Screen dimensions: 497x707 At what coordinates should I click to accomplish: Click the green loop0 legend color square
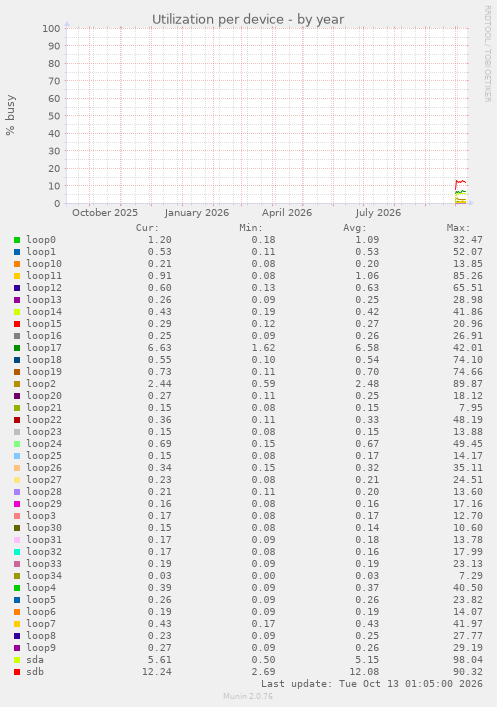pyautogui.click(x=17, y=240)
